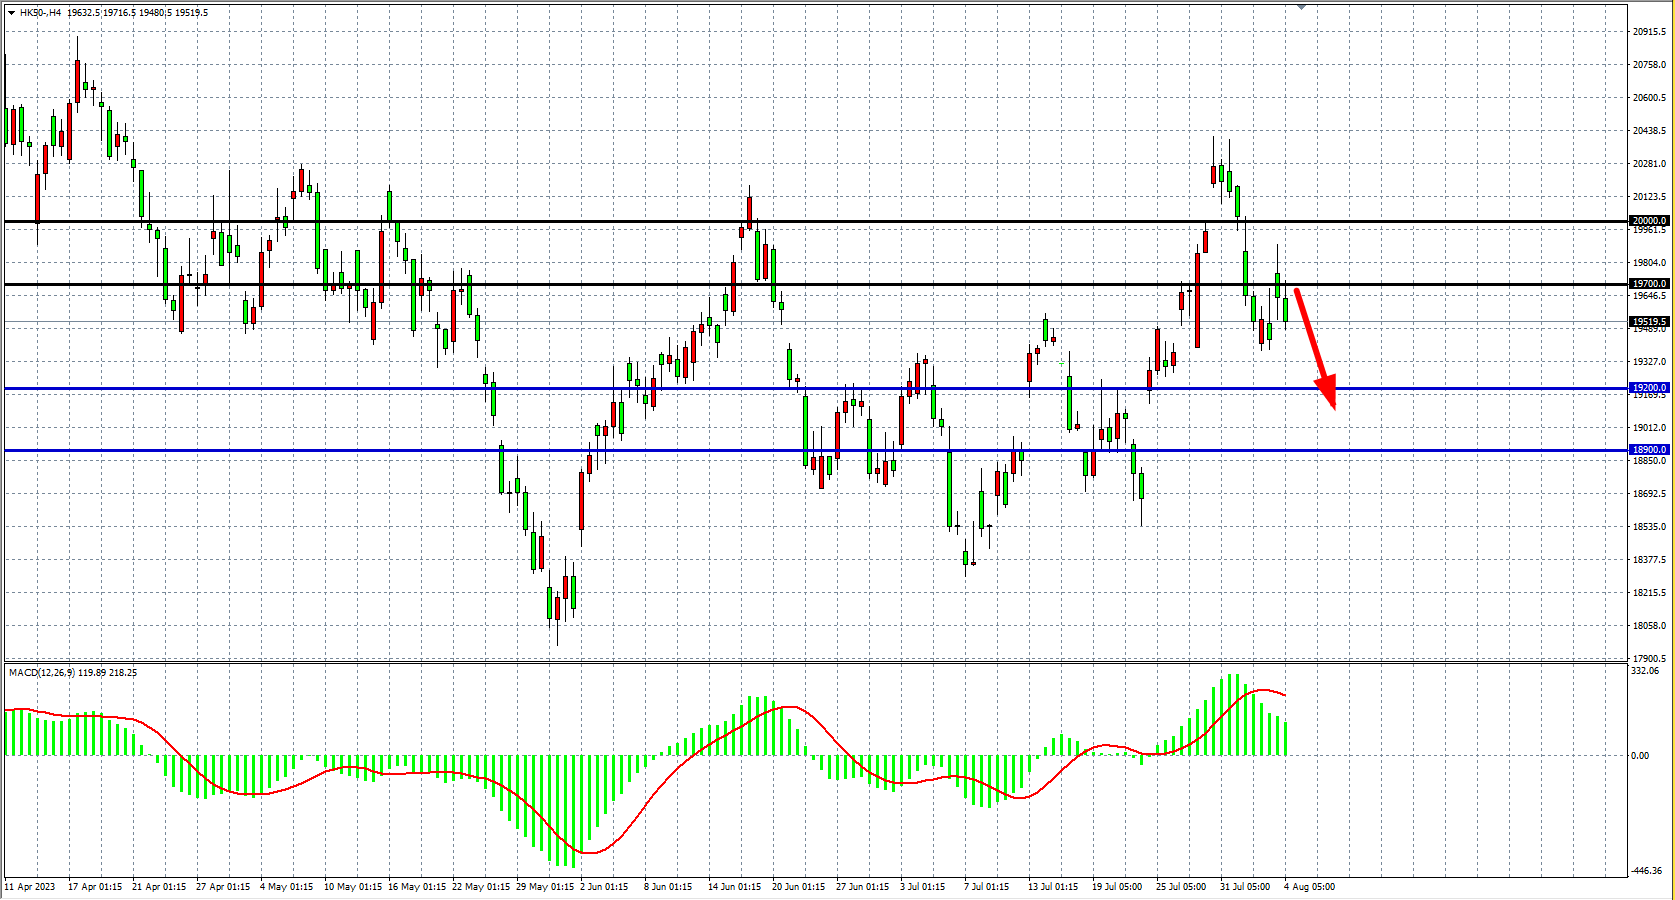
Task: Select the 18900.0 blue line price tag
Action: click(1649, 450)
